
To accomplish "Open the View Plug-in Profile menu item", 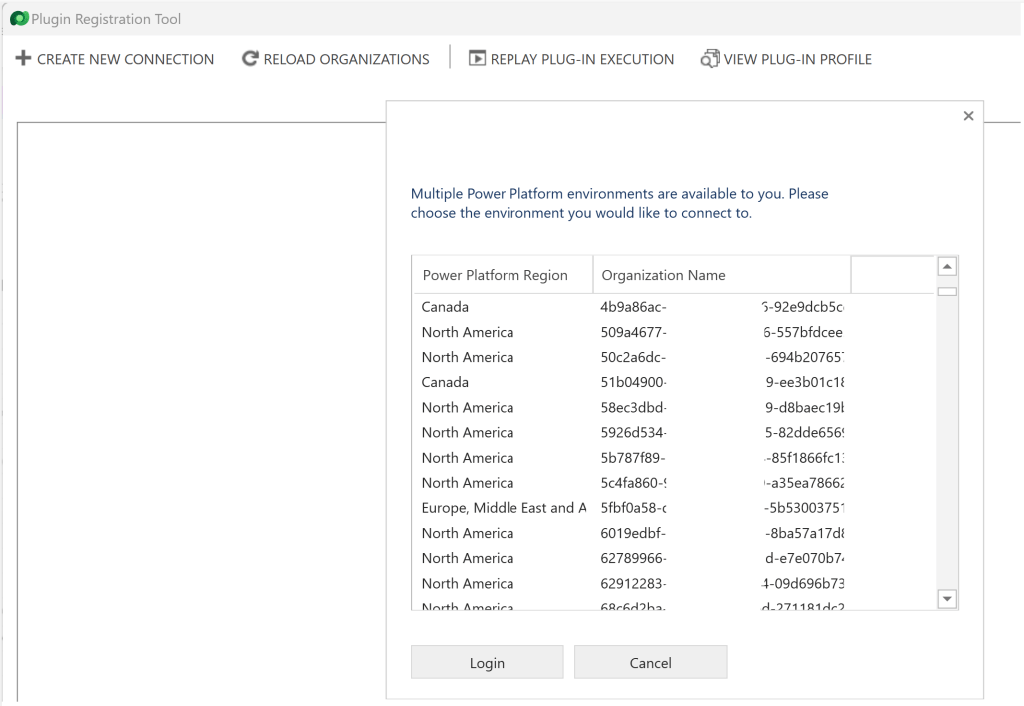I will (797, 59).
